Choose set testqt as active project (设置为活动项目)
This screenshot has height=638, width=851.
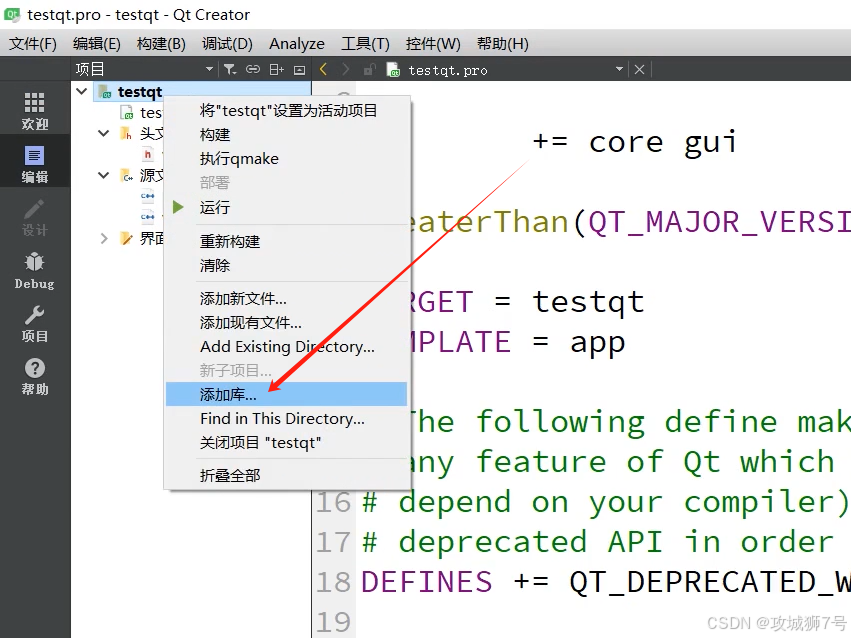pyautogui.click(x=287, y=111)
